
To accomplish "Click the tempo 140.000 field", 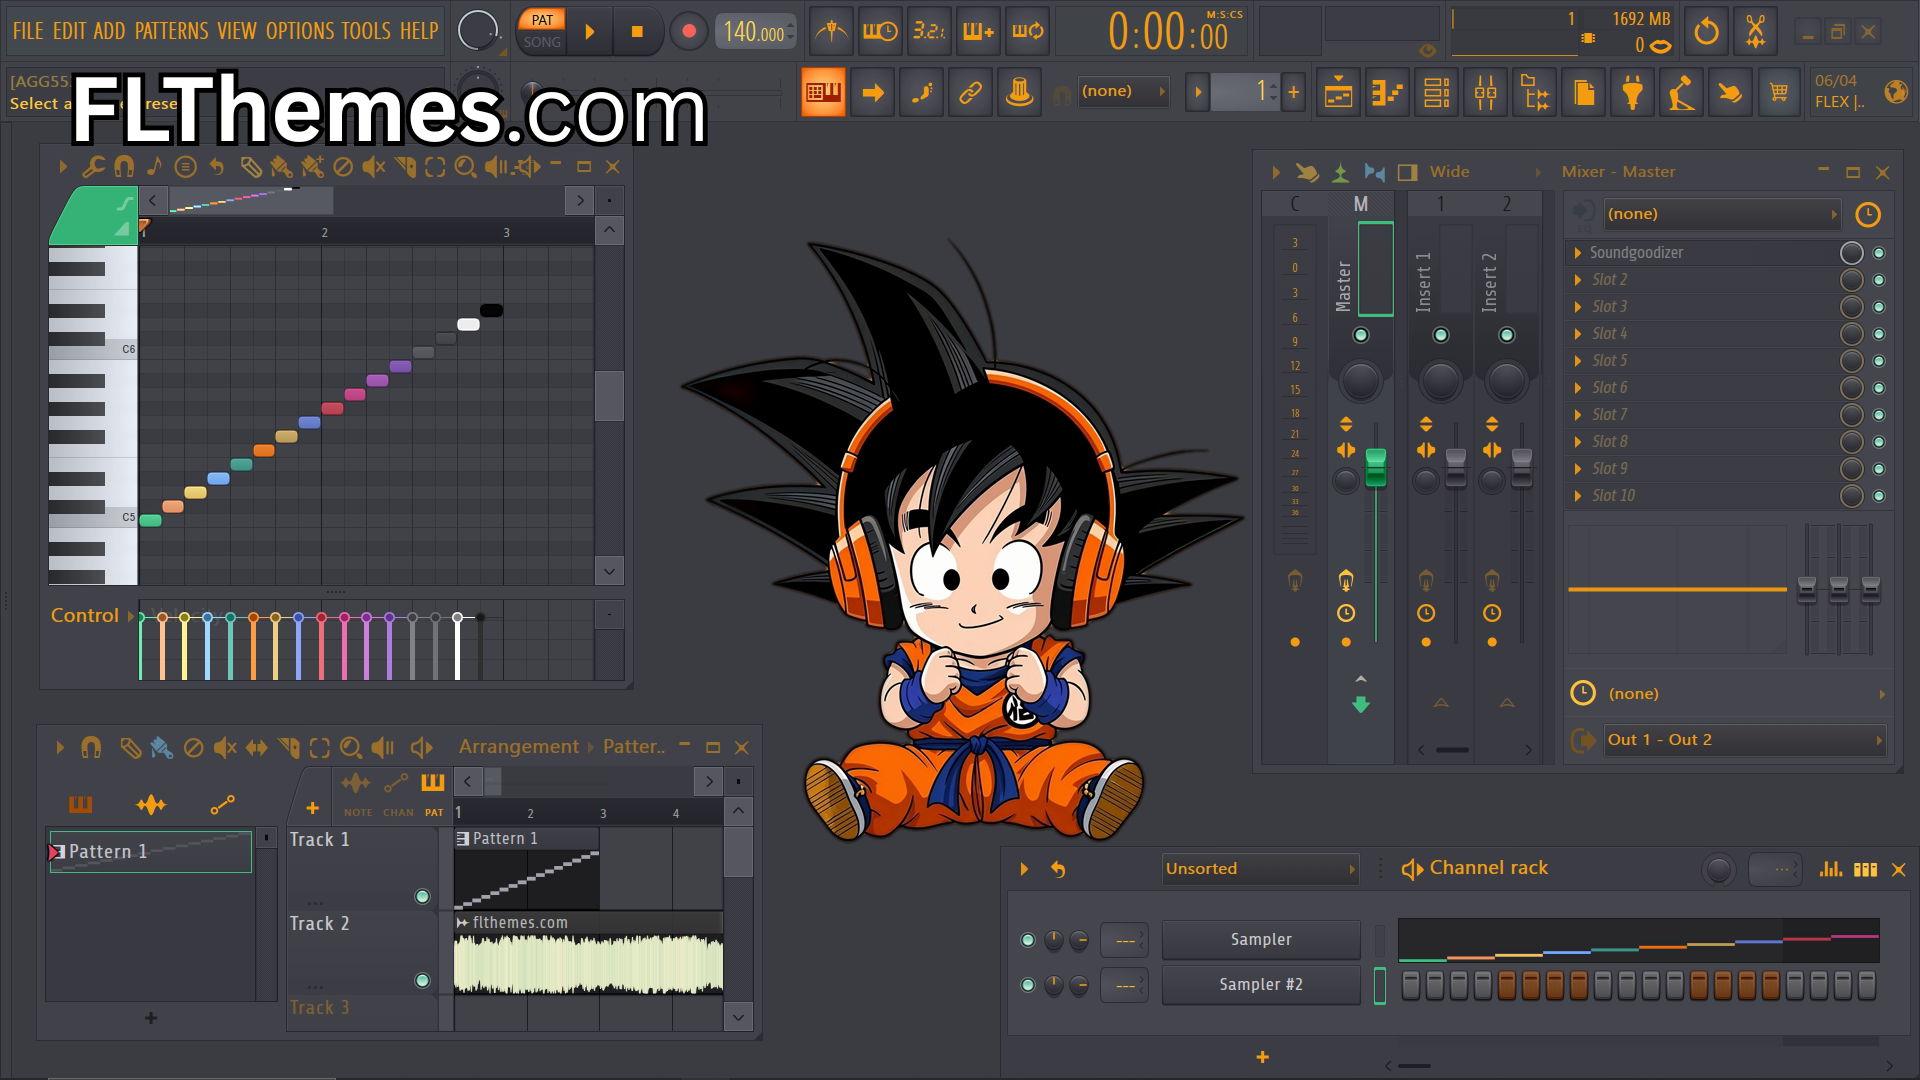I will 755,32.
